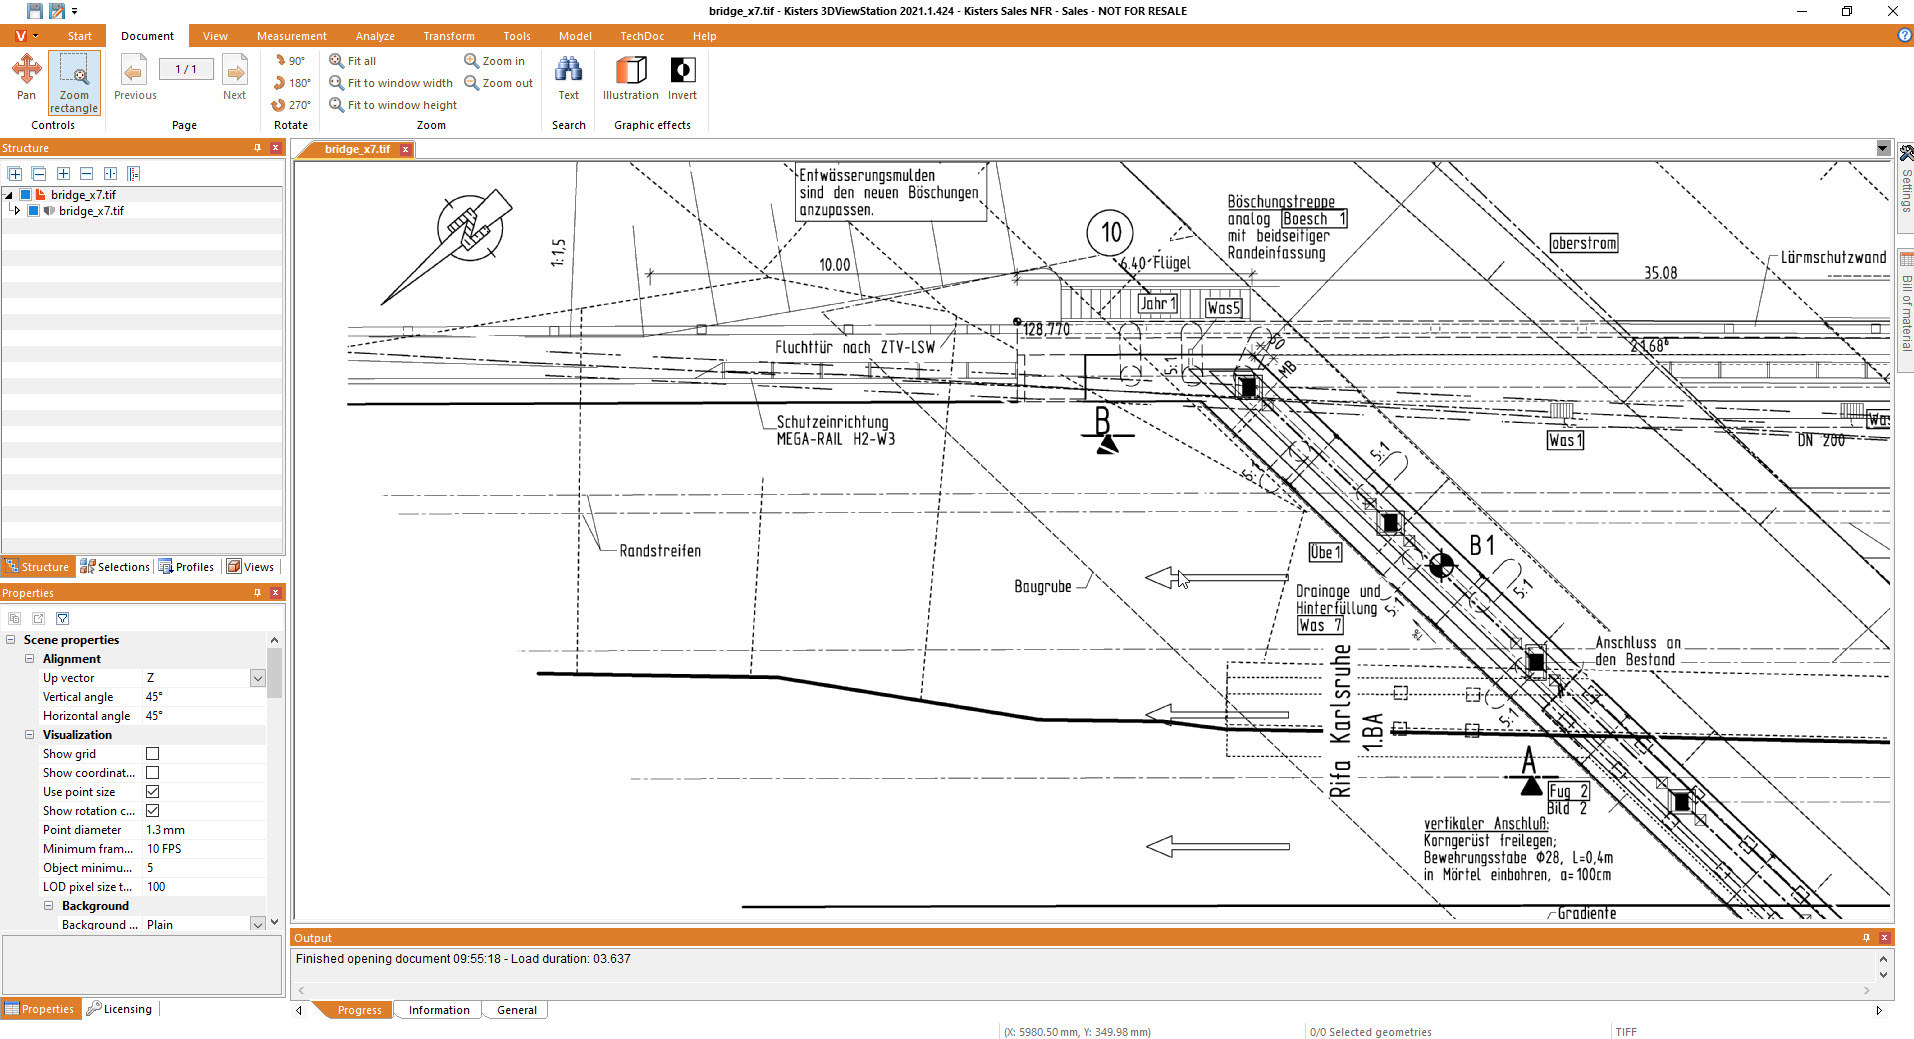1914x1039 pixels.
Task: Collapse the Visualization section
Action: (30, 735)
